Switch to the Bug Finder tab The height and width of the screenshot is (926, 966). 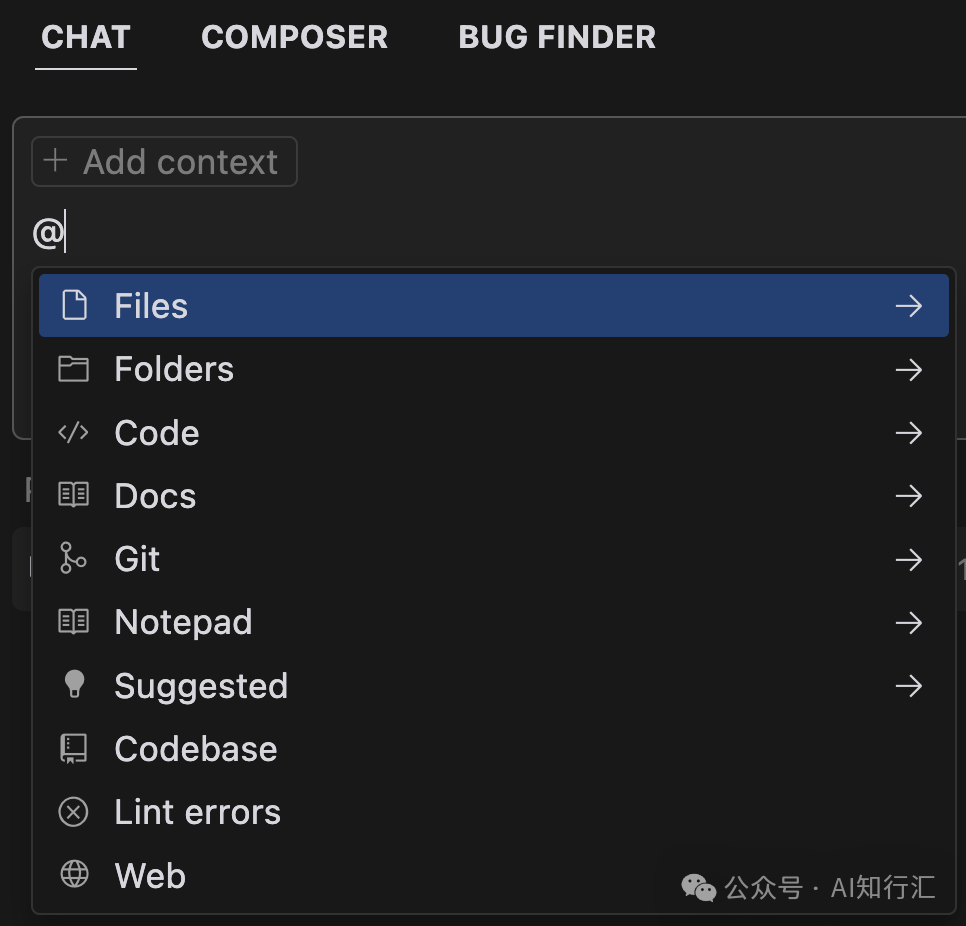pyautogui.click(x=557, y=37)
